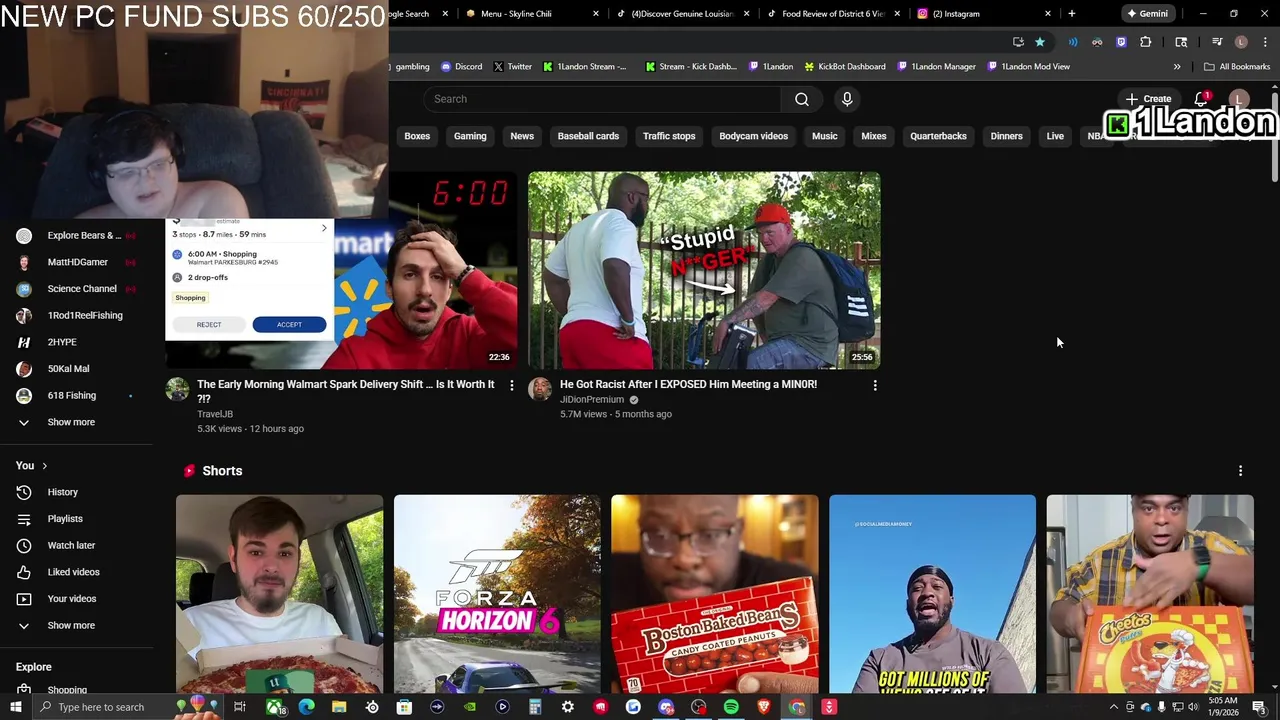
Task: Open the Twitter bookmark
Action: click(x=512, y=67)
